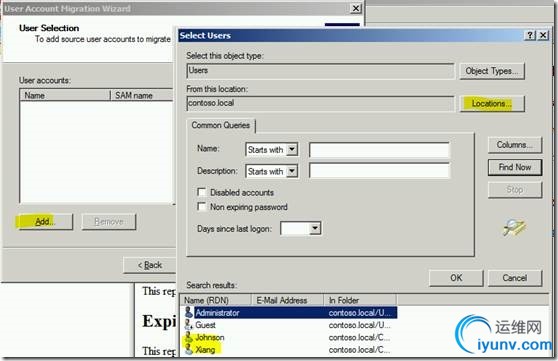Click into the Name query text field
The width and height of the screenshot is (558, 361).
379,150
